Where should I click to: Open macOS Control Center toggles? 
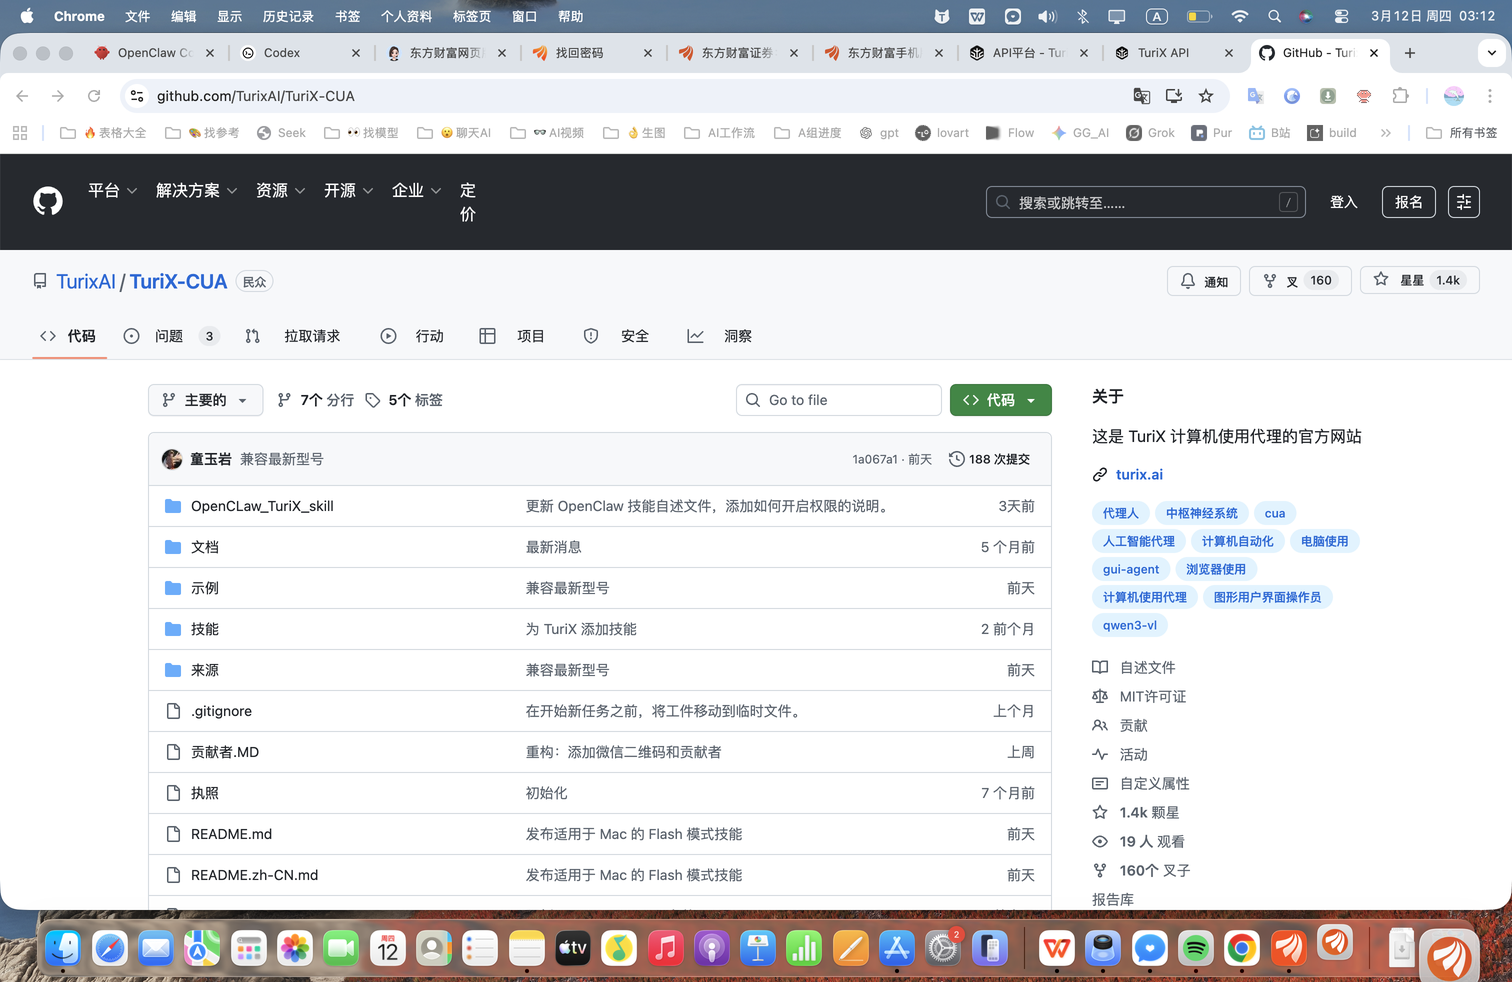point(1341,17)
